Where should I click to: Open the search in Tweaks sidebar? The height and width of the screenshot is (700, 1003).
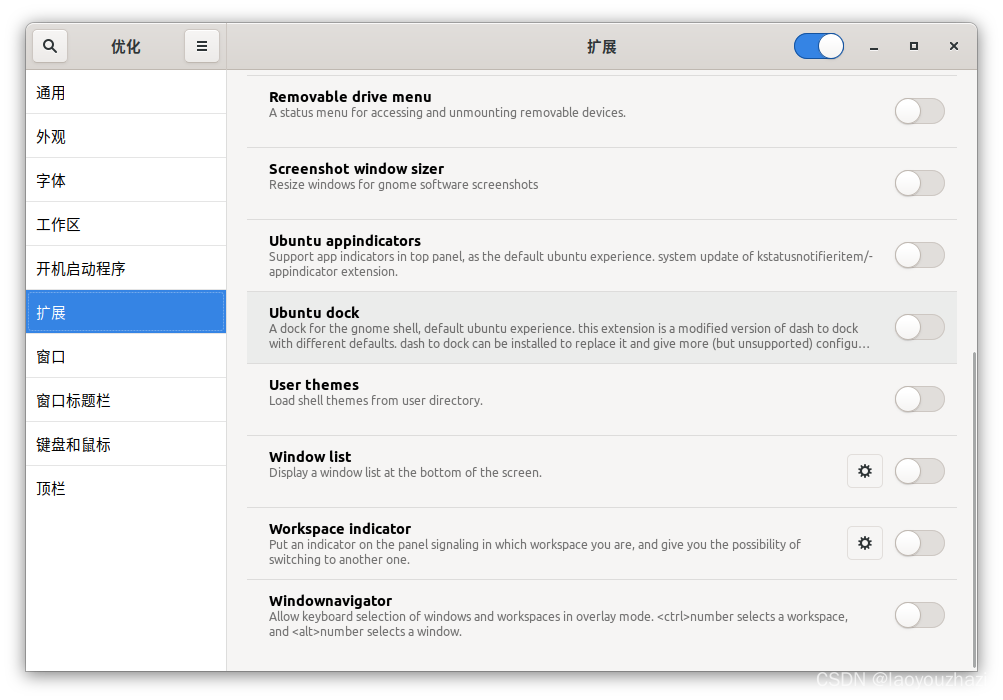pyautogui.click(x=50, y=46)
